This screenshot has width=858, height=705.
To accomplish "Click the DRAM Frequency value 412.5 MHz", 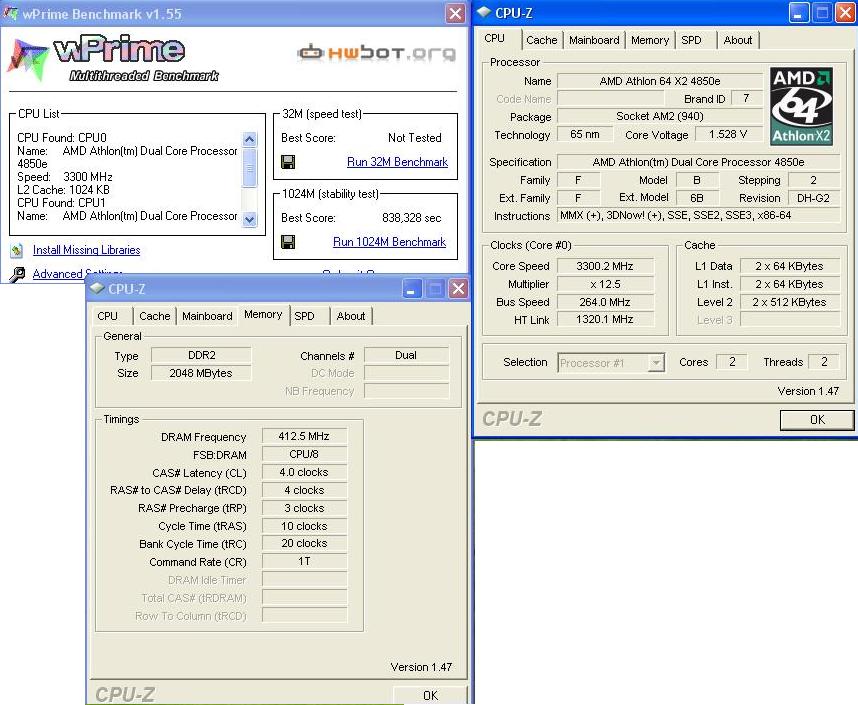I will (x=304, y=436).
